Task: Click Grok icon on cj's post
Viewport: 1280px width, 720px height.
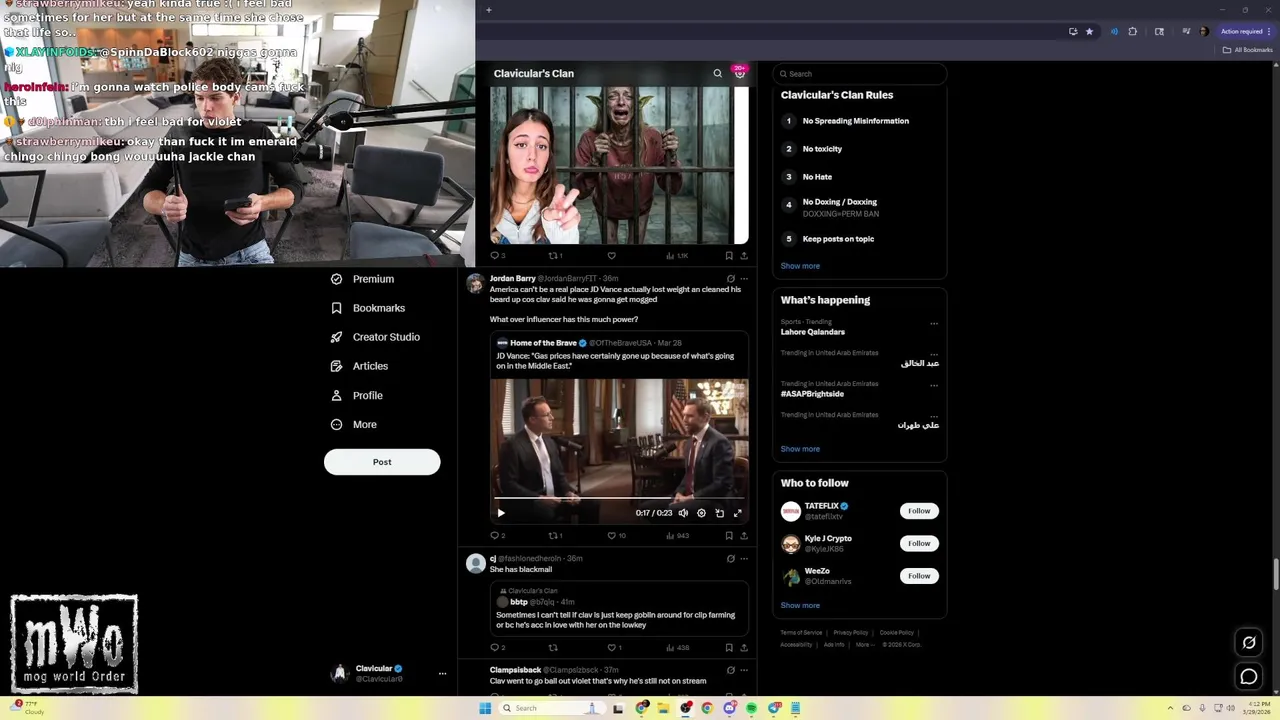Action: [x=730, y=559]
